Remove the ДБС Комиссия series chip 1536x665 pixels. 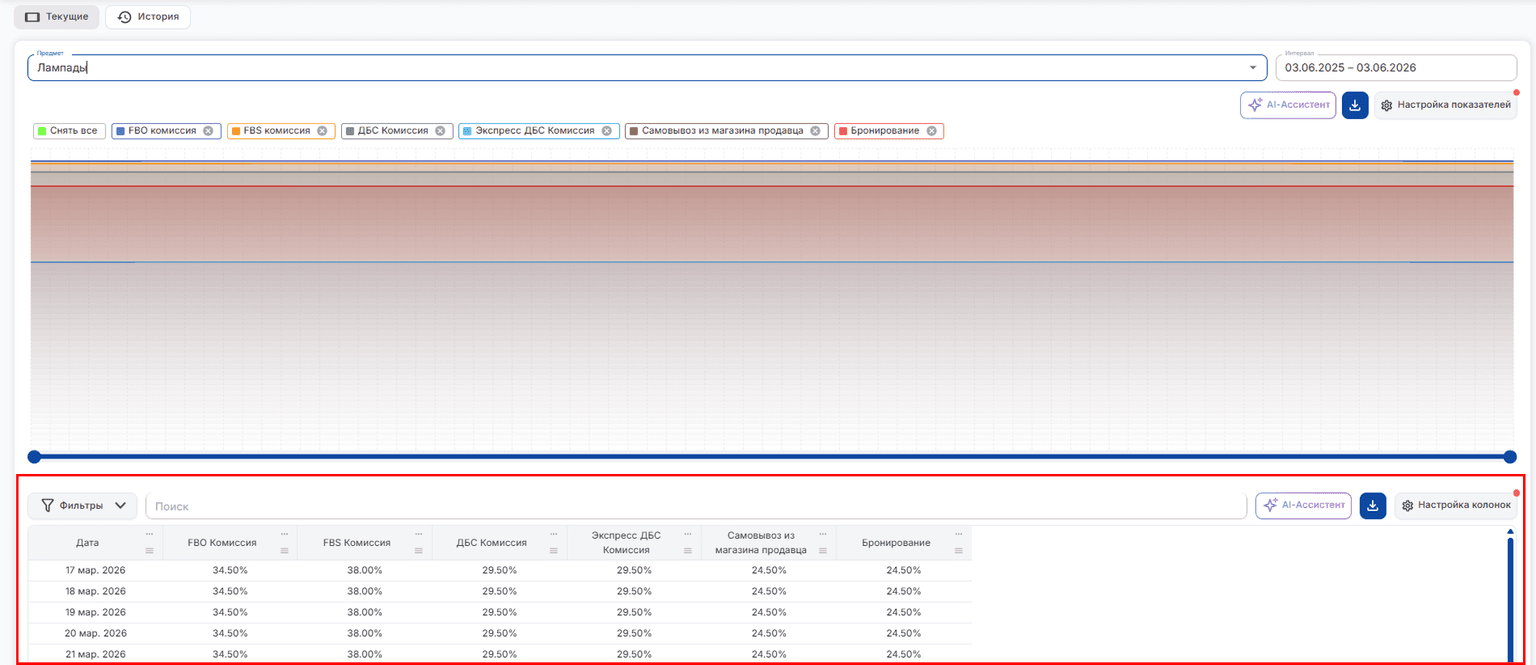(440, 131)
